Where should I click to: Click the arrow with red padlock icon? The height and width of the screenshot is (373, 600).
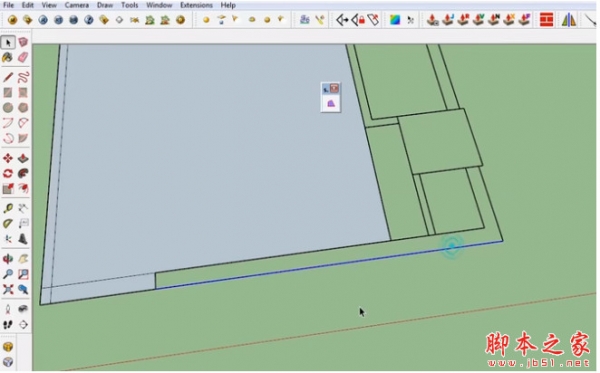[358, 20]
